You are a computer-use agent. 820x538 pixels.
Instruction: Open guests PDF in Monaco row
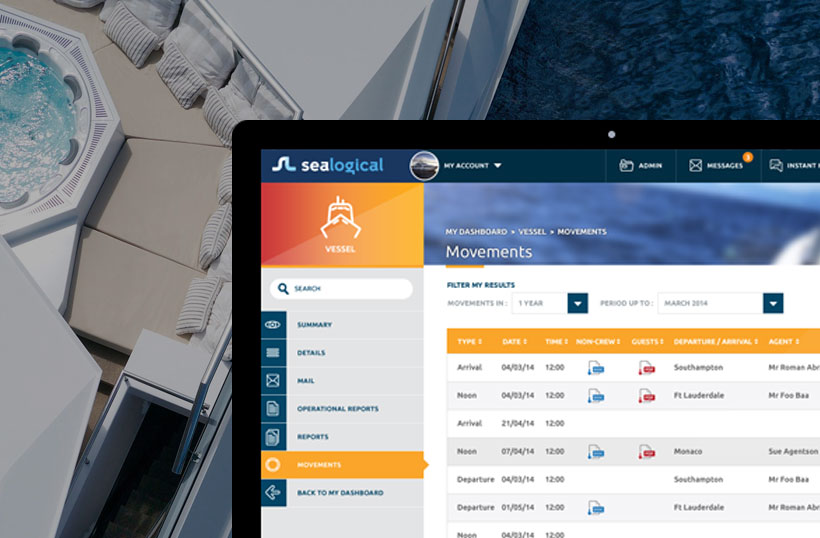(646, 452)
